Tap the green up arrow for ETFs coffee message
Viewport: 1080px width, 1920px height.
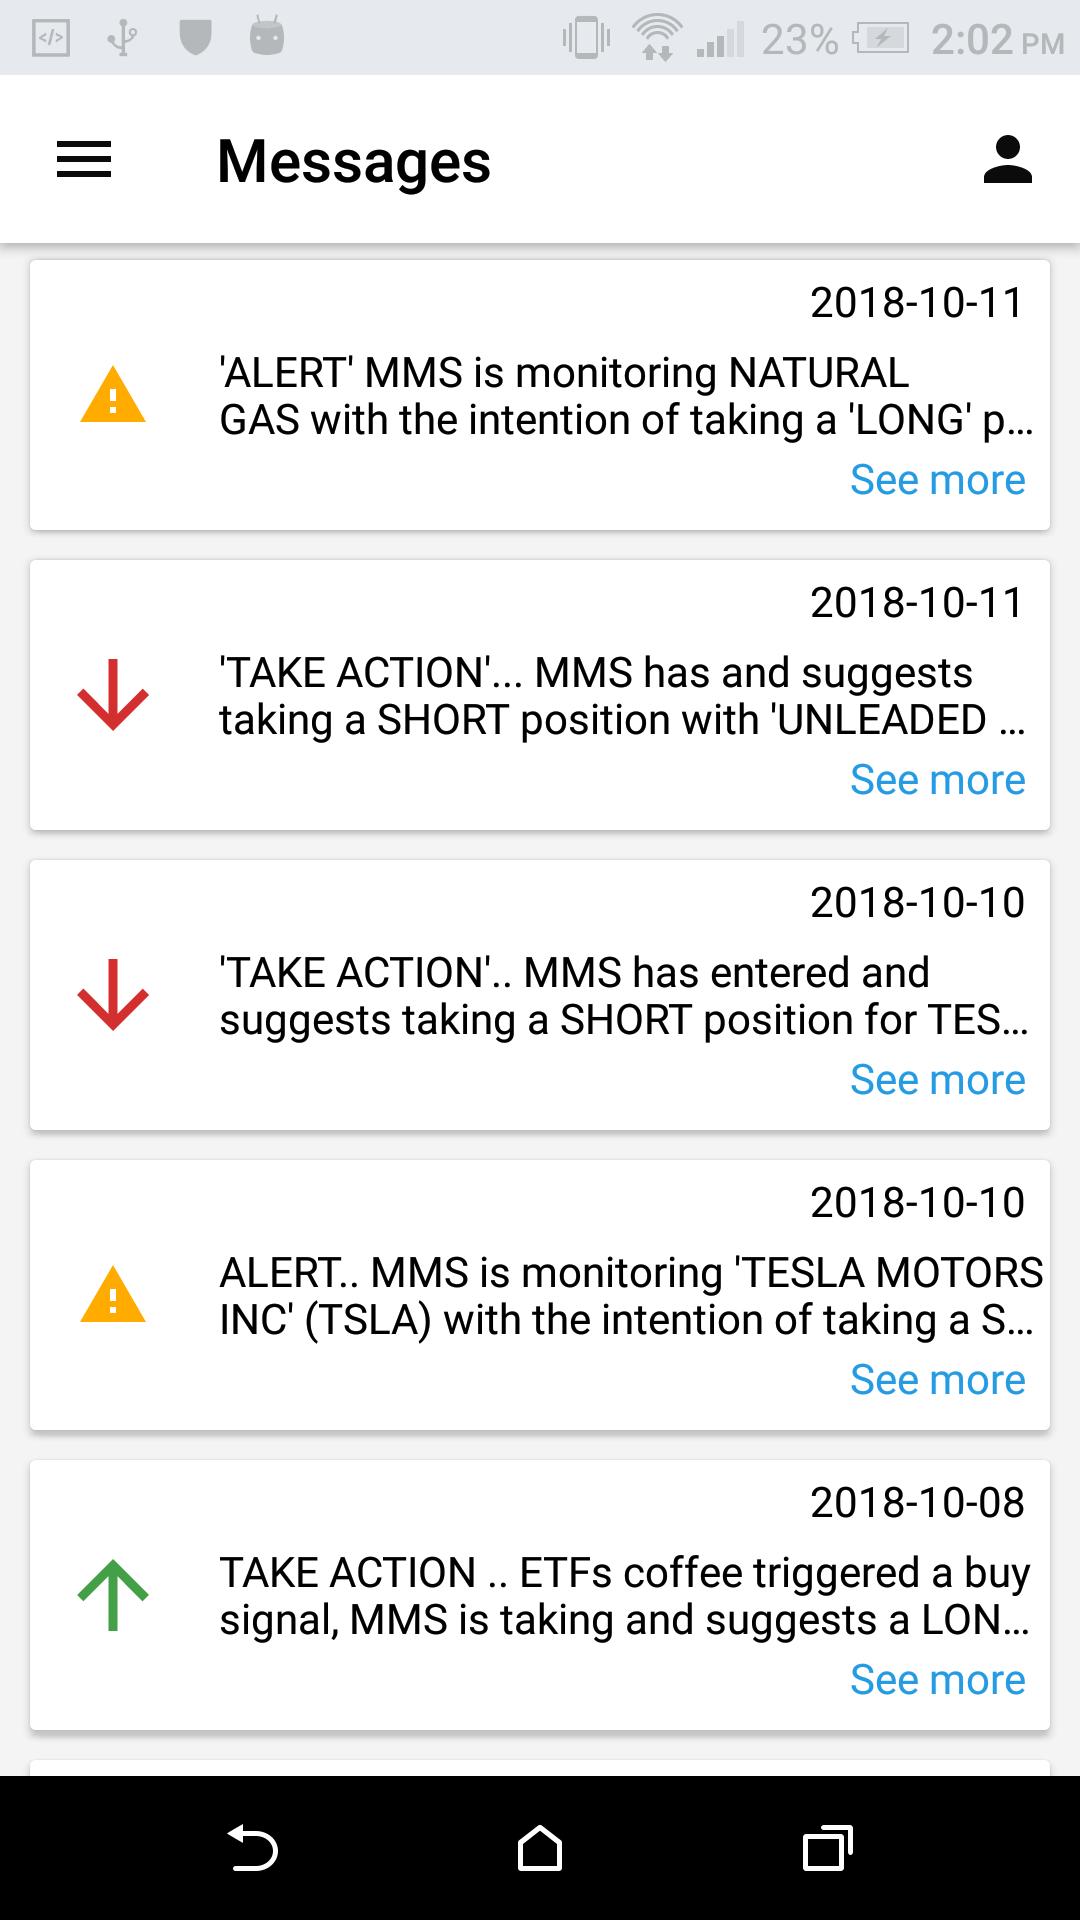click(x=113, y=1594)
